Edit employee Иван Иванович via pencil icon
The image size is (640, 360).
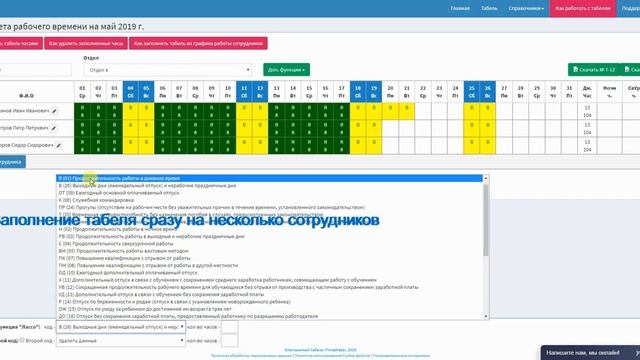point(55,111)
